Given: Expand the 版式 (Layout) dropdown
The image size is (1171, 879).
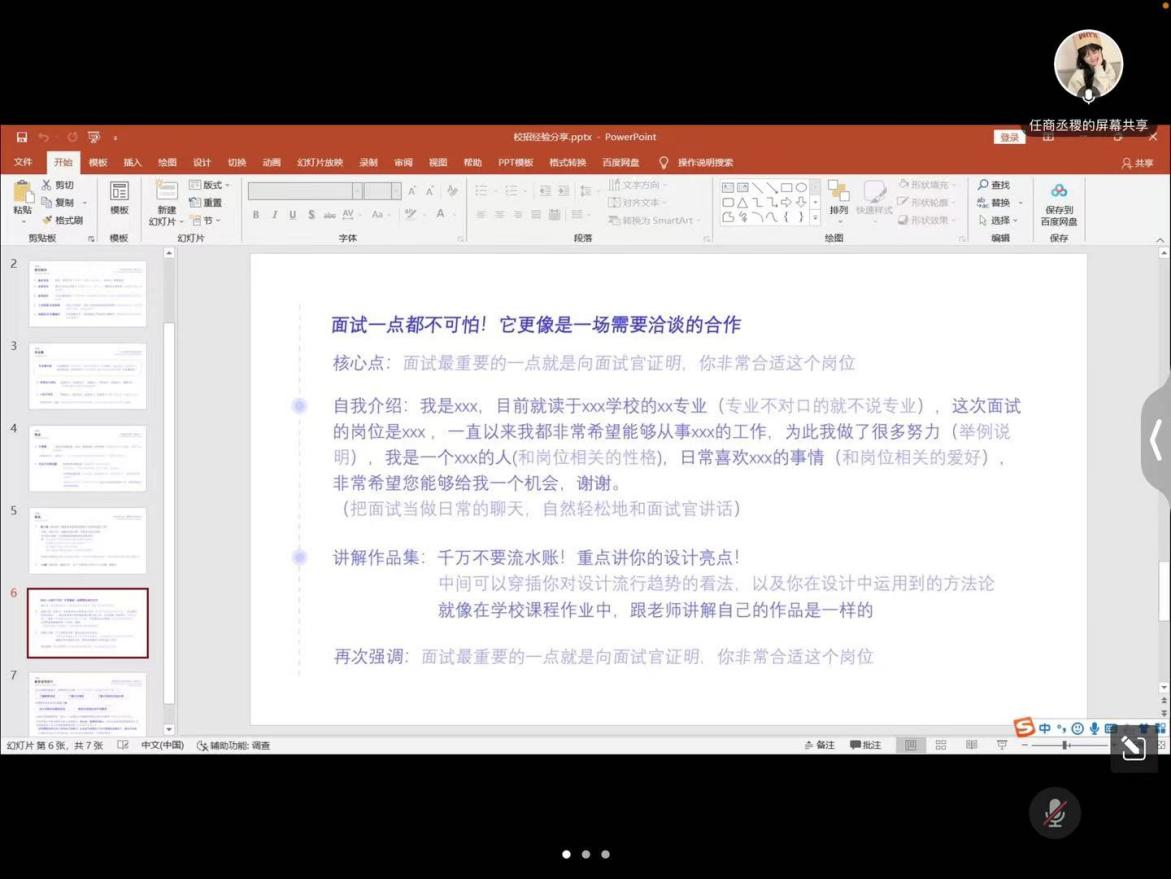Looking at the screenshot, I should pos(210,185).
